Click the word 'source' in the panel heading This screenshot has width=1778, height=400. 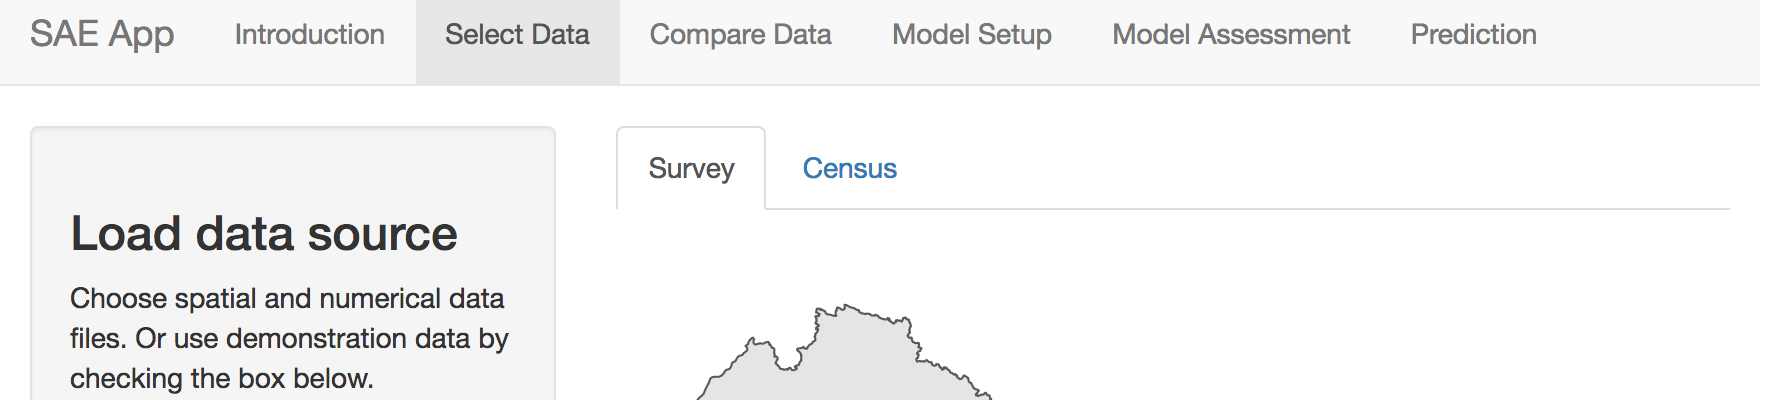point(382,234)
